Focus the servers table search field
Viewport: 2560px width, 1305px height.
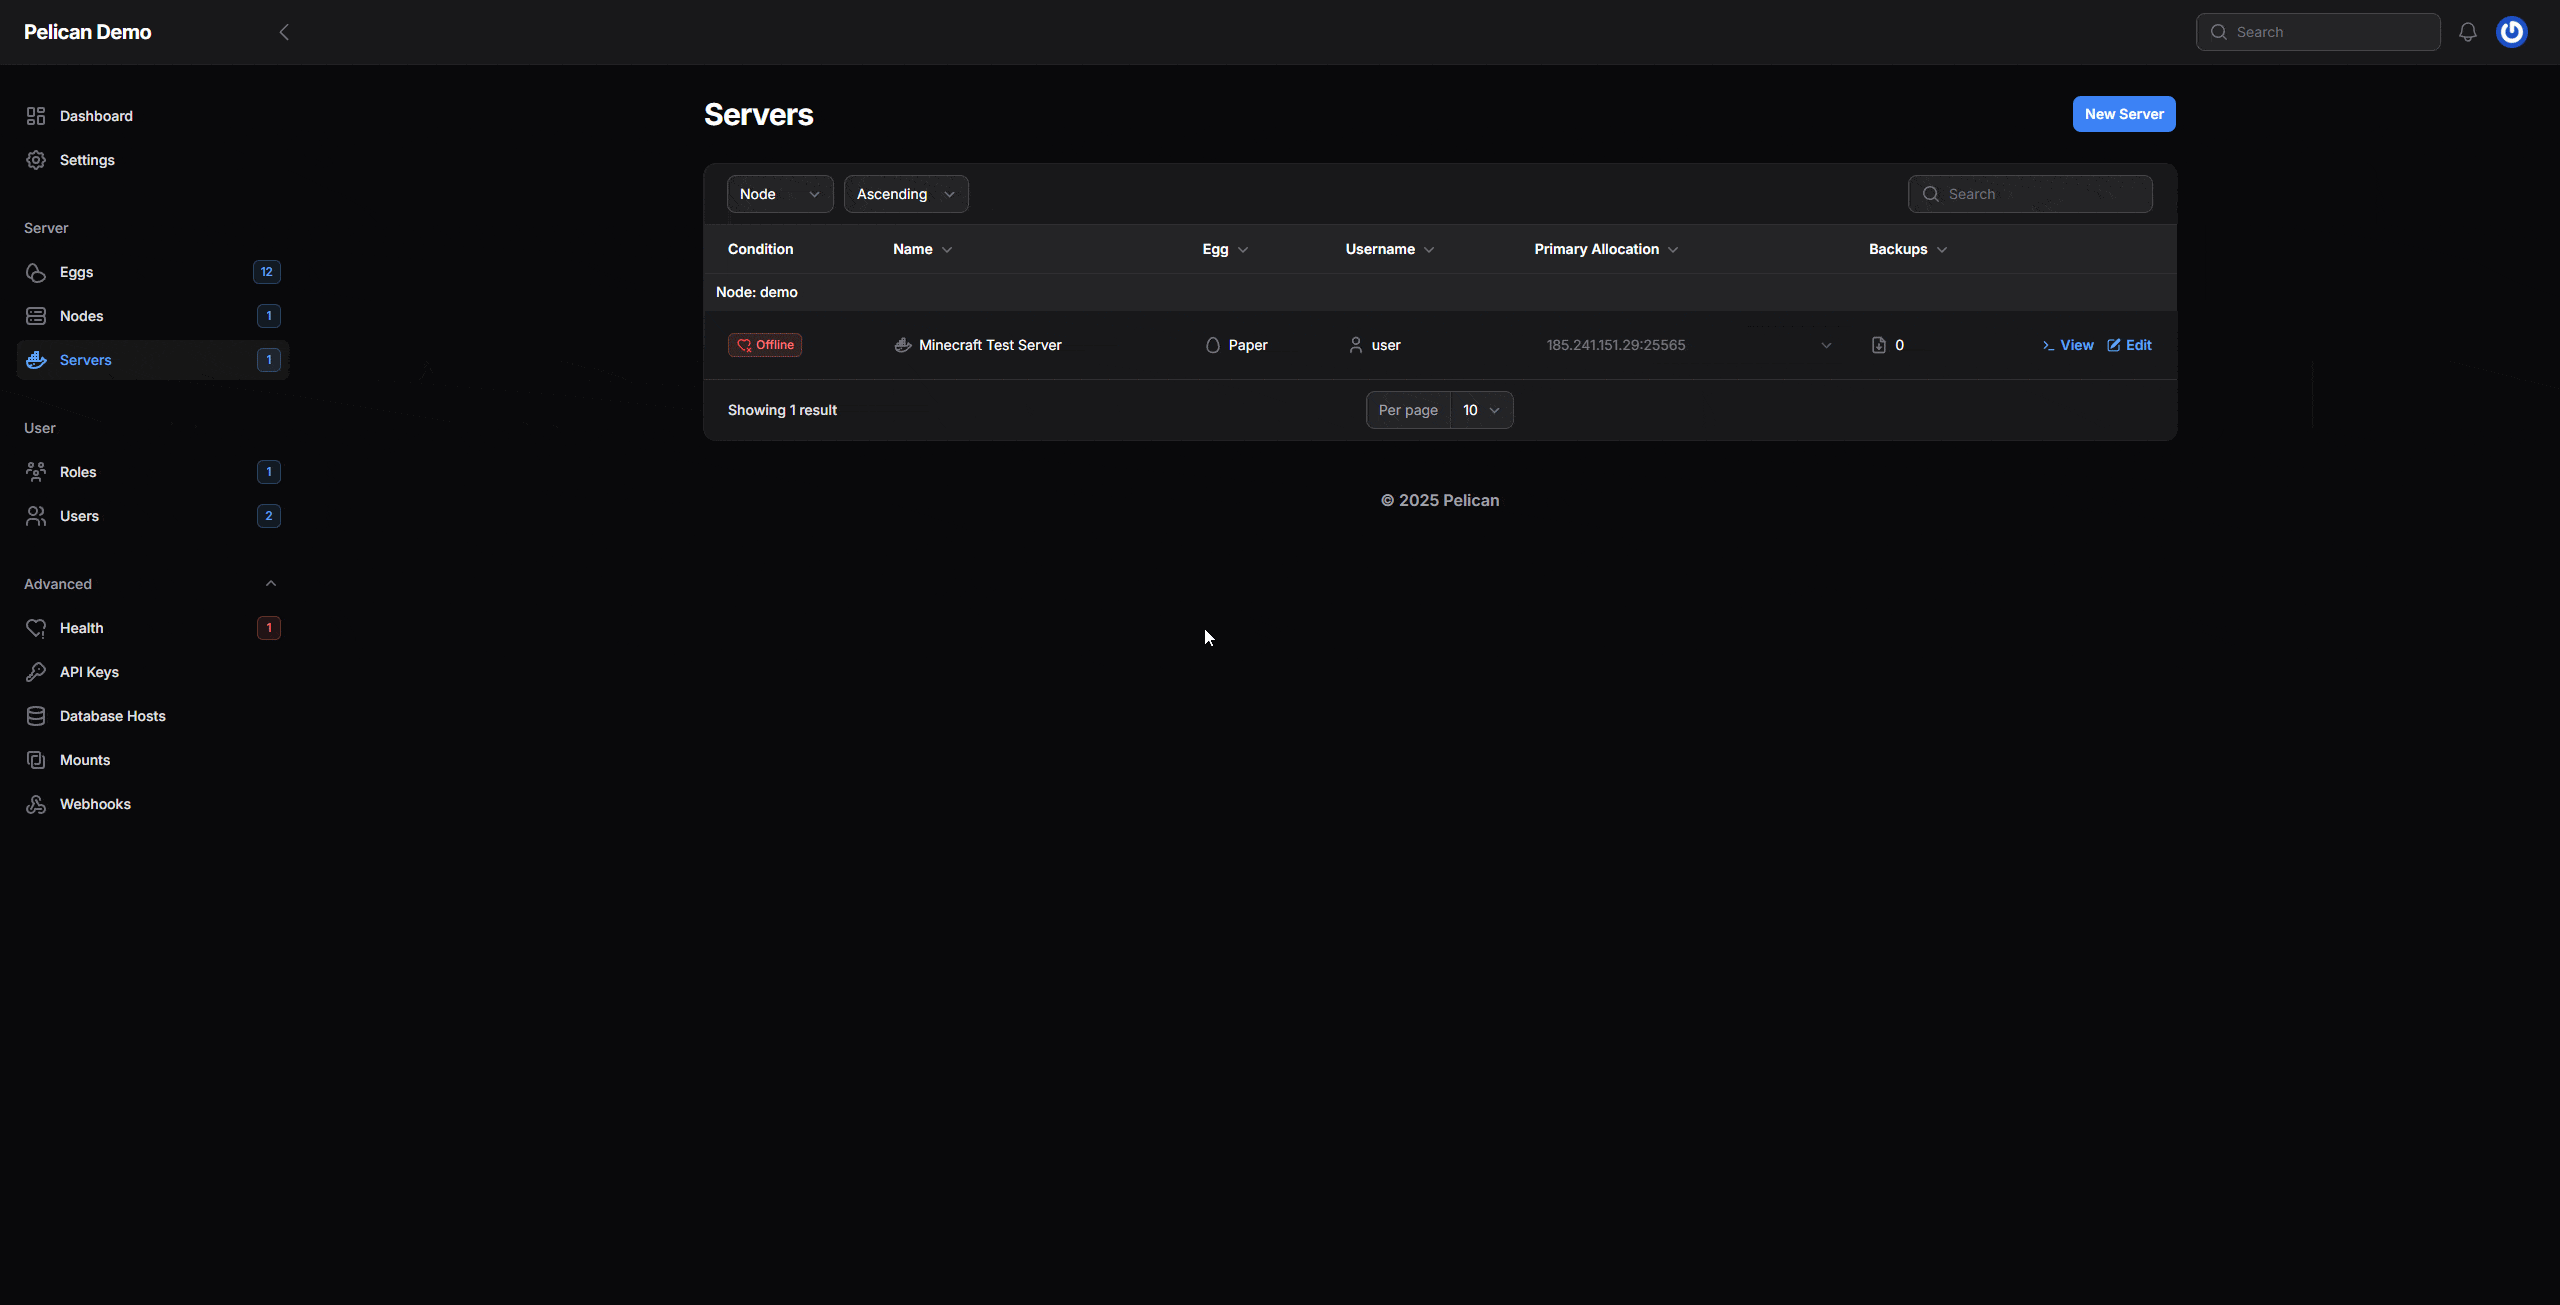click(2040, 194)
